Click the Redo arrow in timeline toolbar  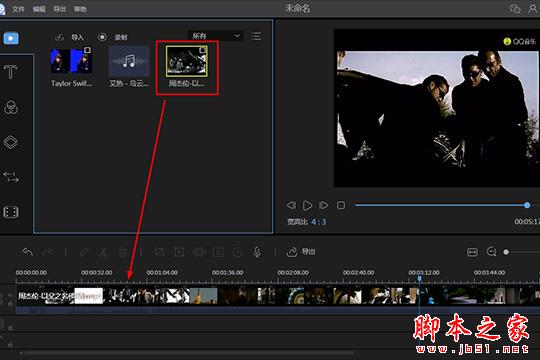tap(48, 252)
